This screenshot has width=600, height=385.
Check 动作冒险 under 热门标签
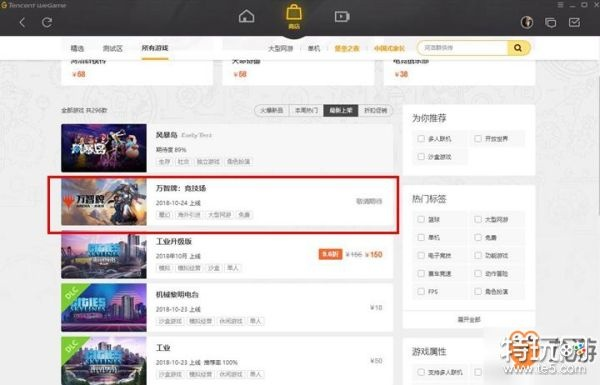point(478,273)
